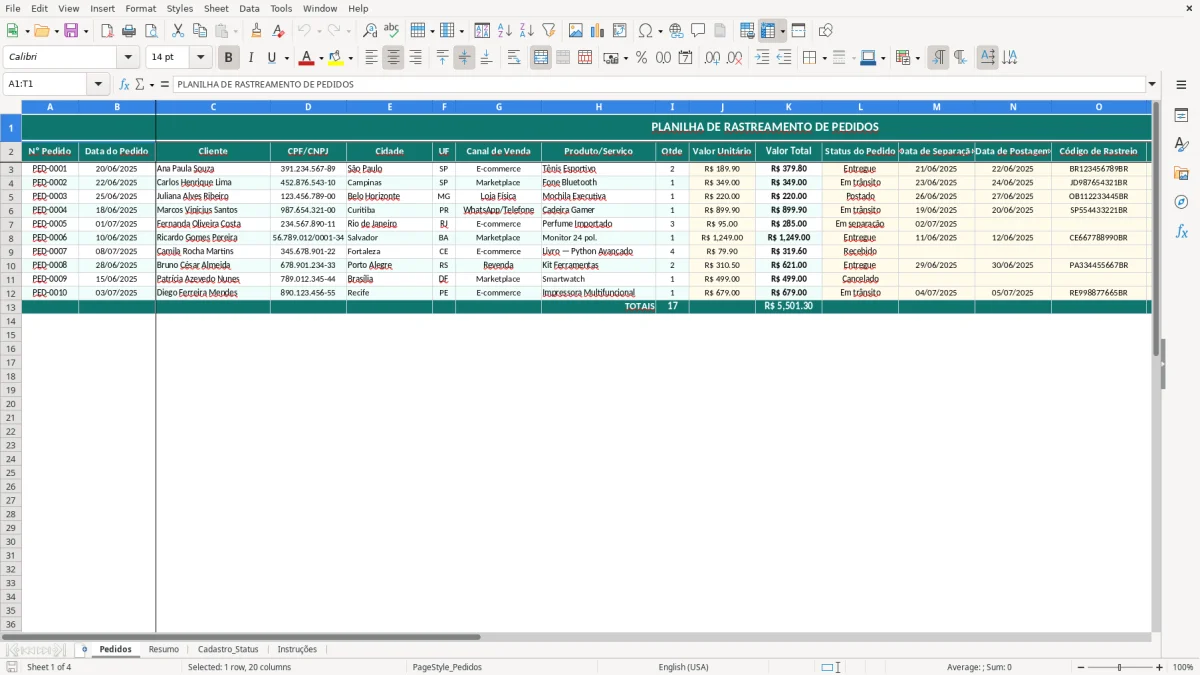
Task: Apply the yellow Background Color swatch
Action: tap(336, 58)
